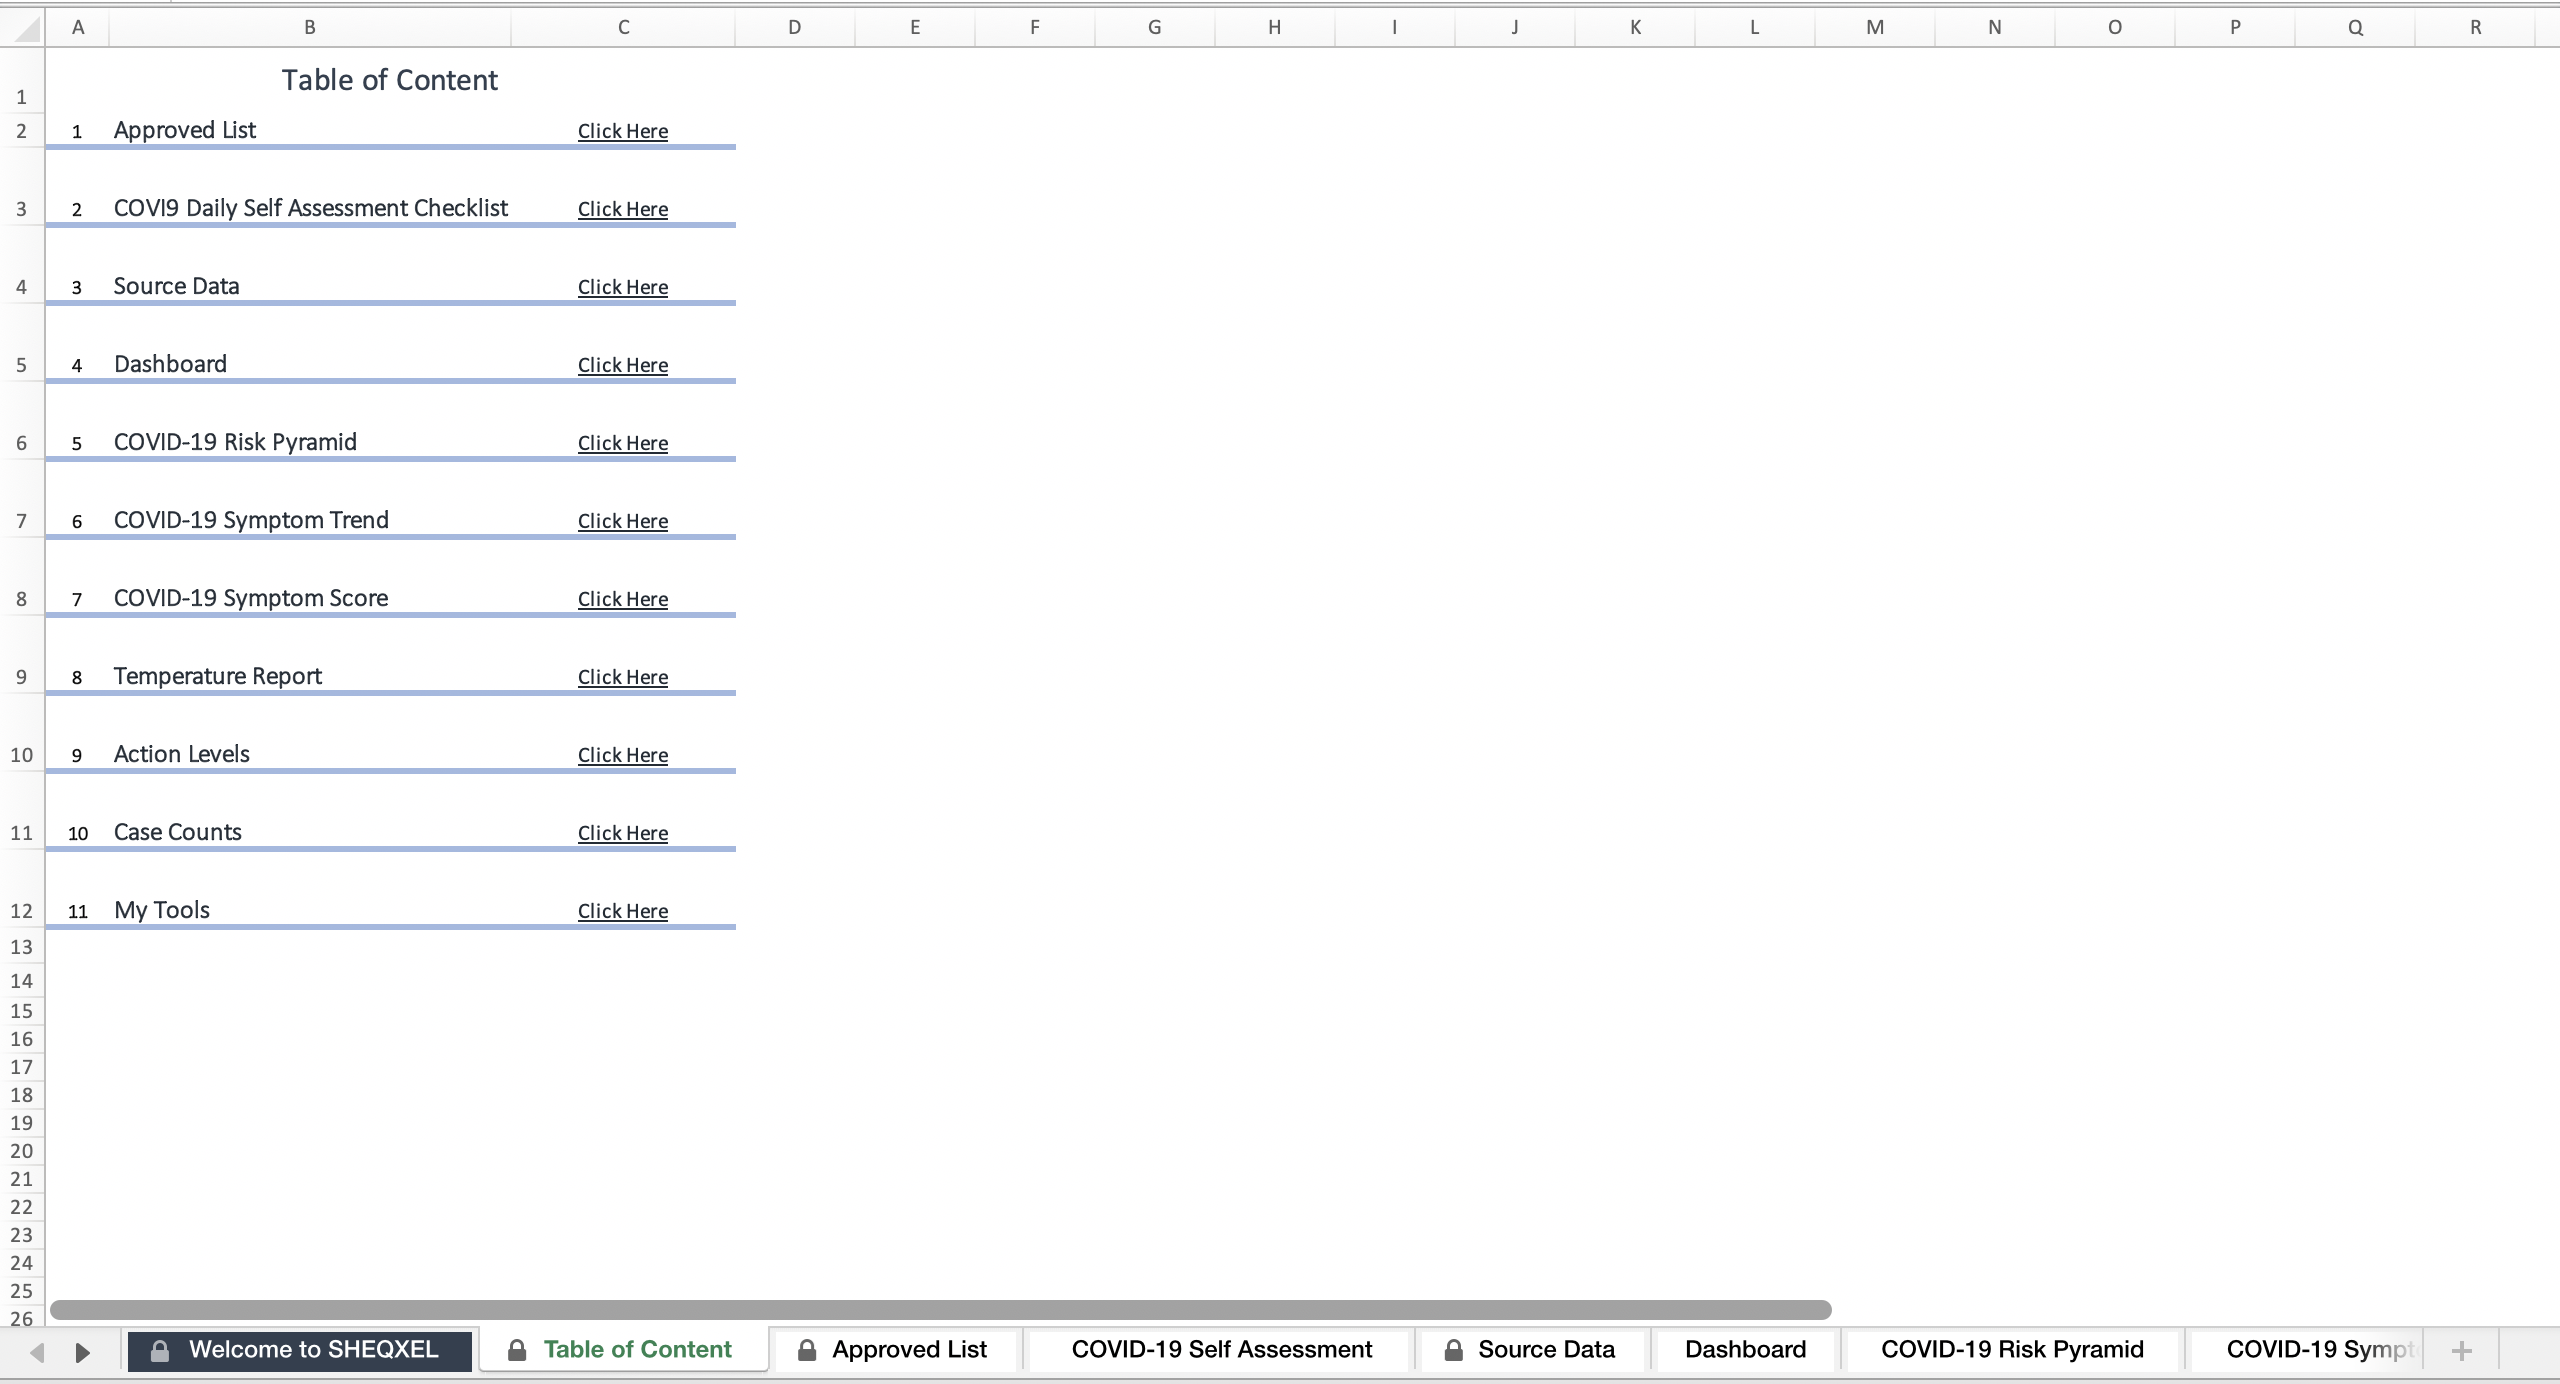Show previous sheet tabs with left arrow
2560x1384 pixels.
[x=37, y=1352]
